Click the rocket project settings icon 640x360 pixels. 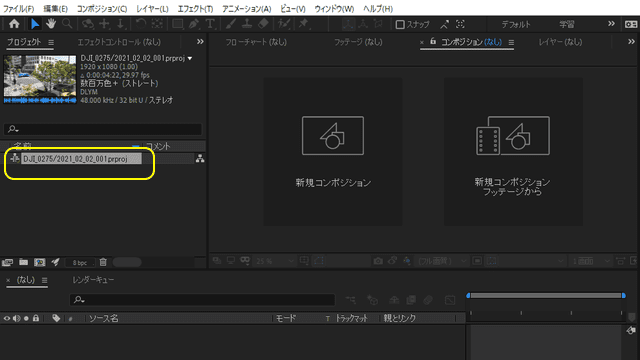coord(56,262)
